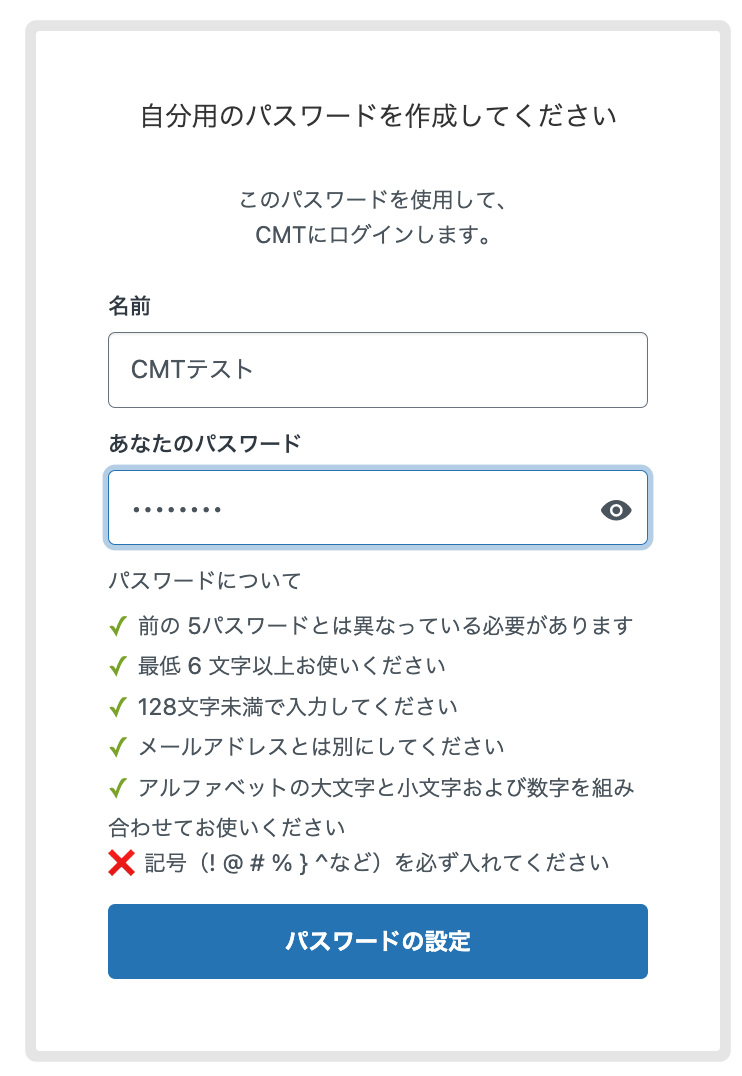Click the 最低 6 文字以上お使いください rule text

pos(292,666)
